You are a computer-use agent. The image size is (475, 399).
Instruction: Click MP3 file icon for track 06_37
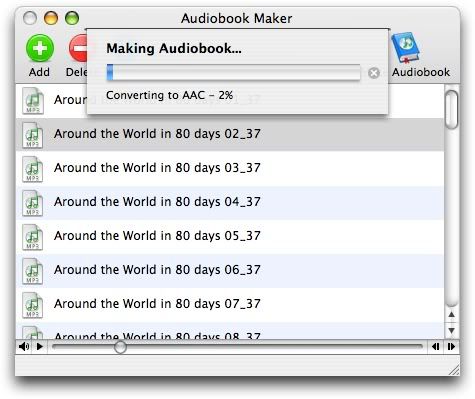[x=32, y=271]
